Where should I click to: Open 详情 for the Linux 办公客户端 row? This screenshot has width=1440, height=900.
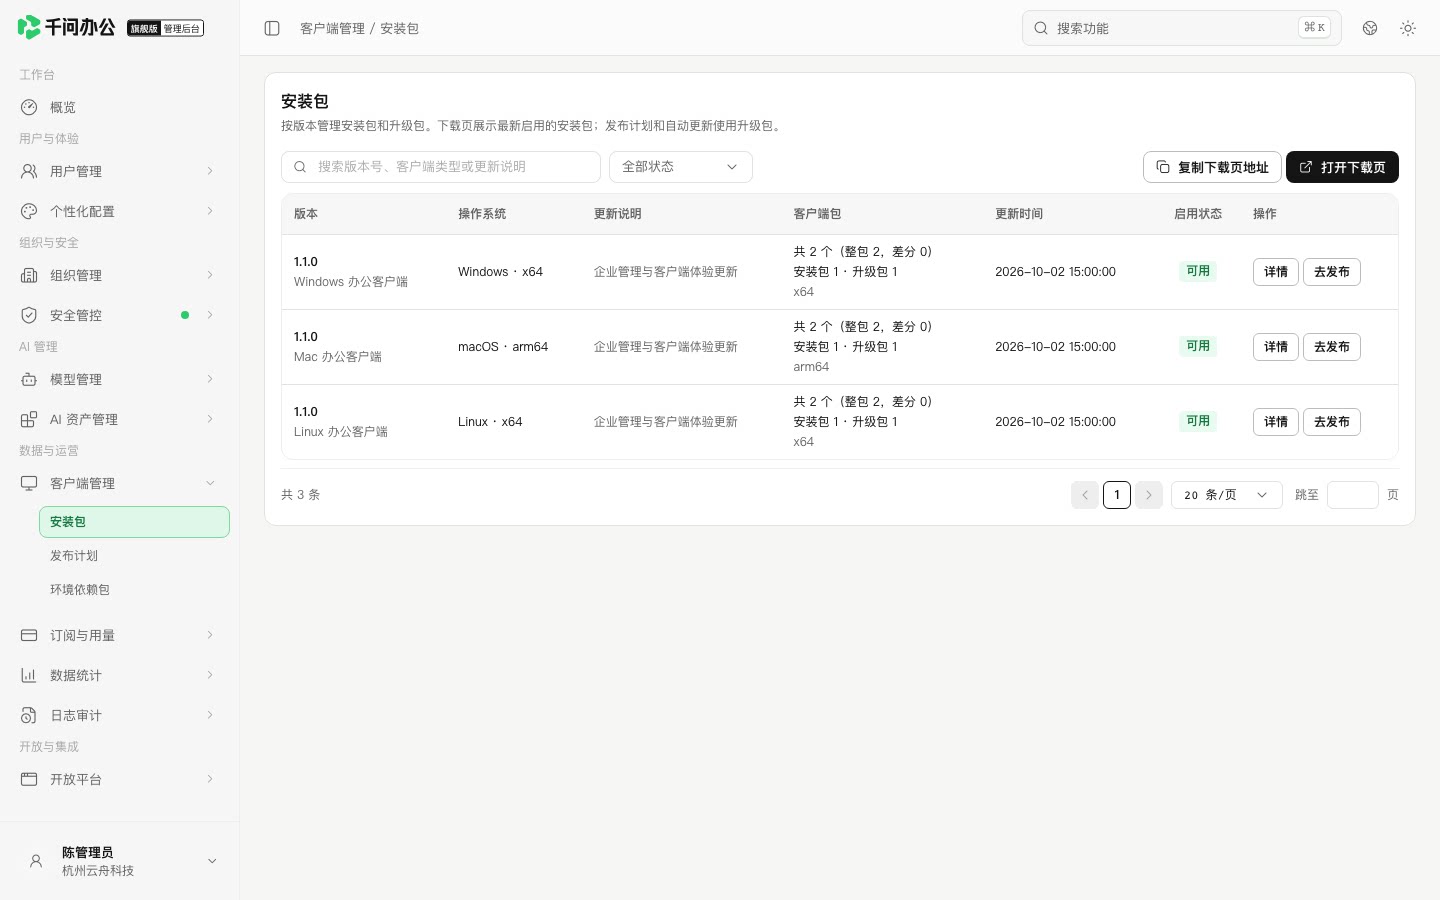pyautogui.click(x=1276, y=422)
